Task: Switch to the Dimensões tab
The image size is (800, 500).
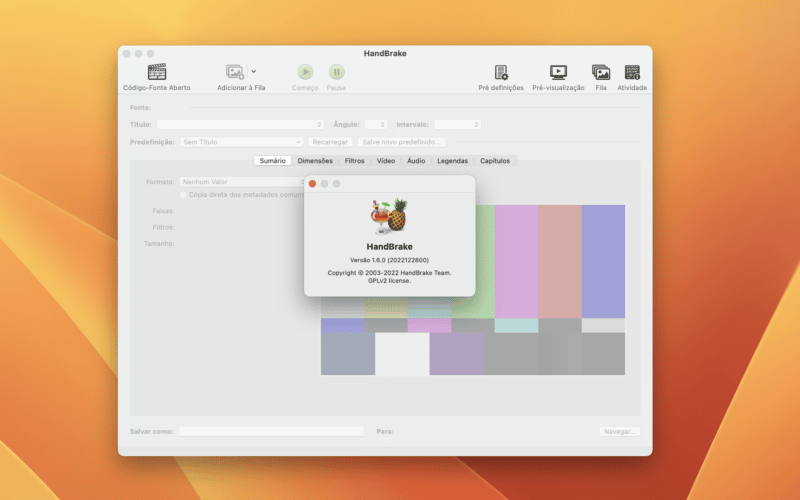Action: pyautogui.click(x=315, y=161)
